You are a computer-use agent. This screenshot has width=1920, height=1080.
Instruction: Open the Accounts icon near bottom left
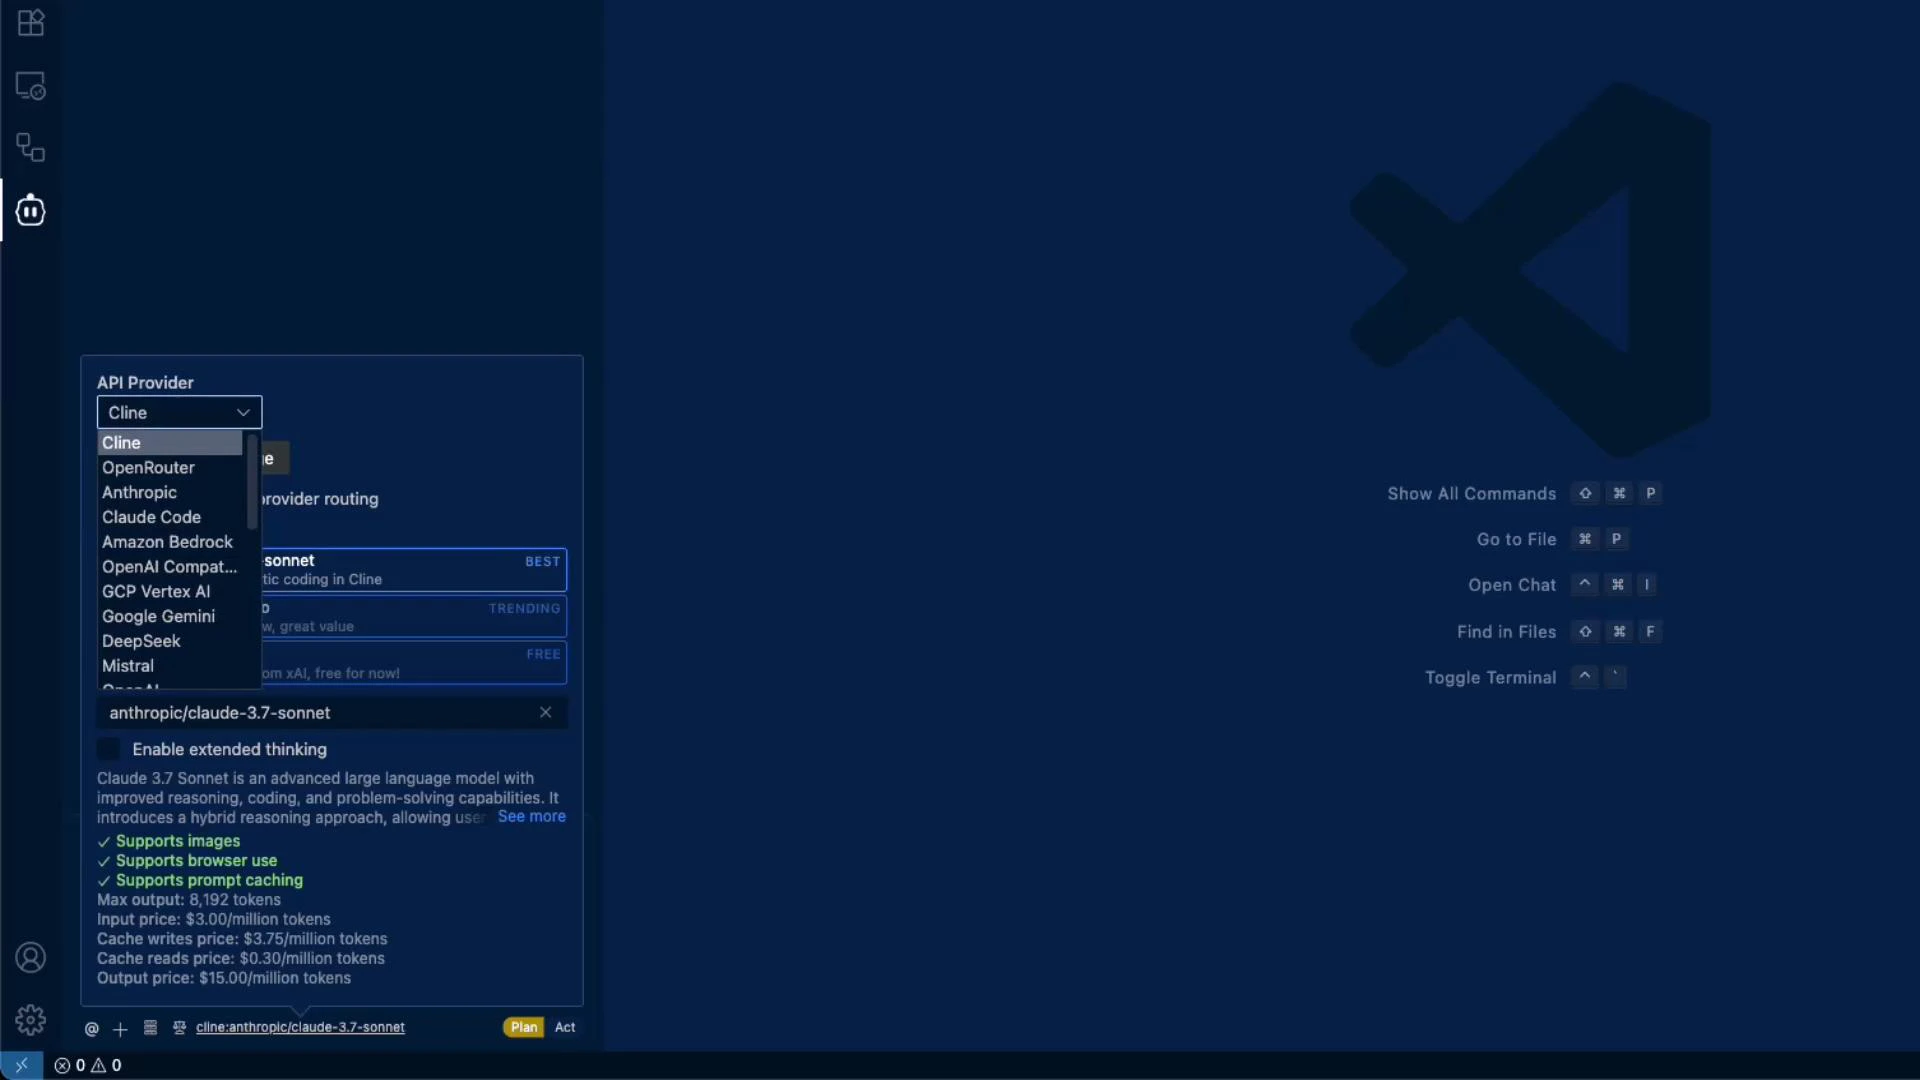coord(30,957)
